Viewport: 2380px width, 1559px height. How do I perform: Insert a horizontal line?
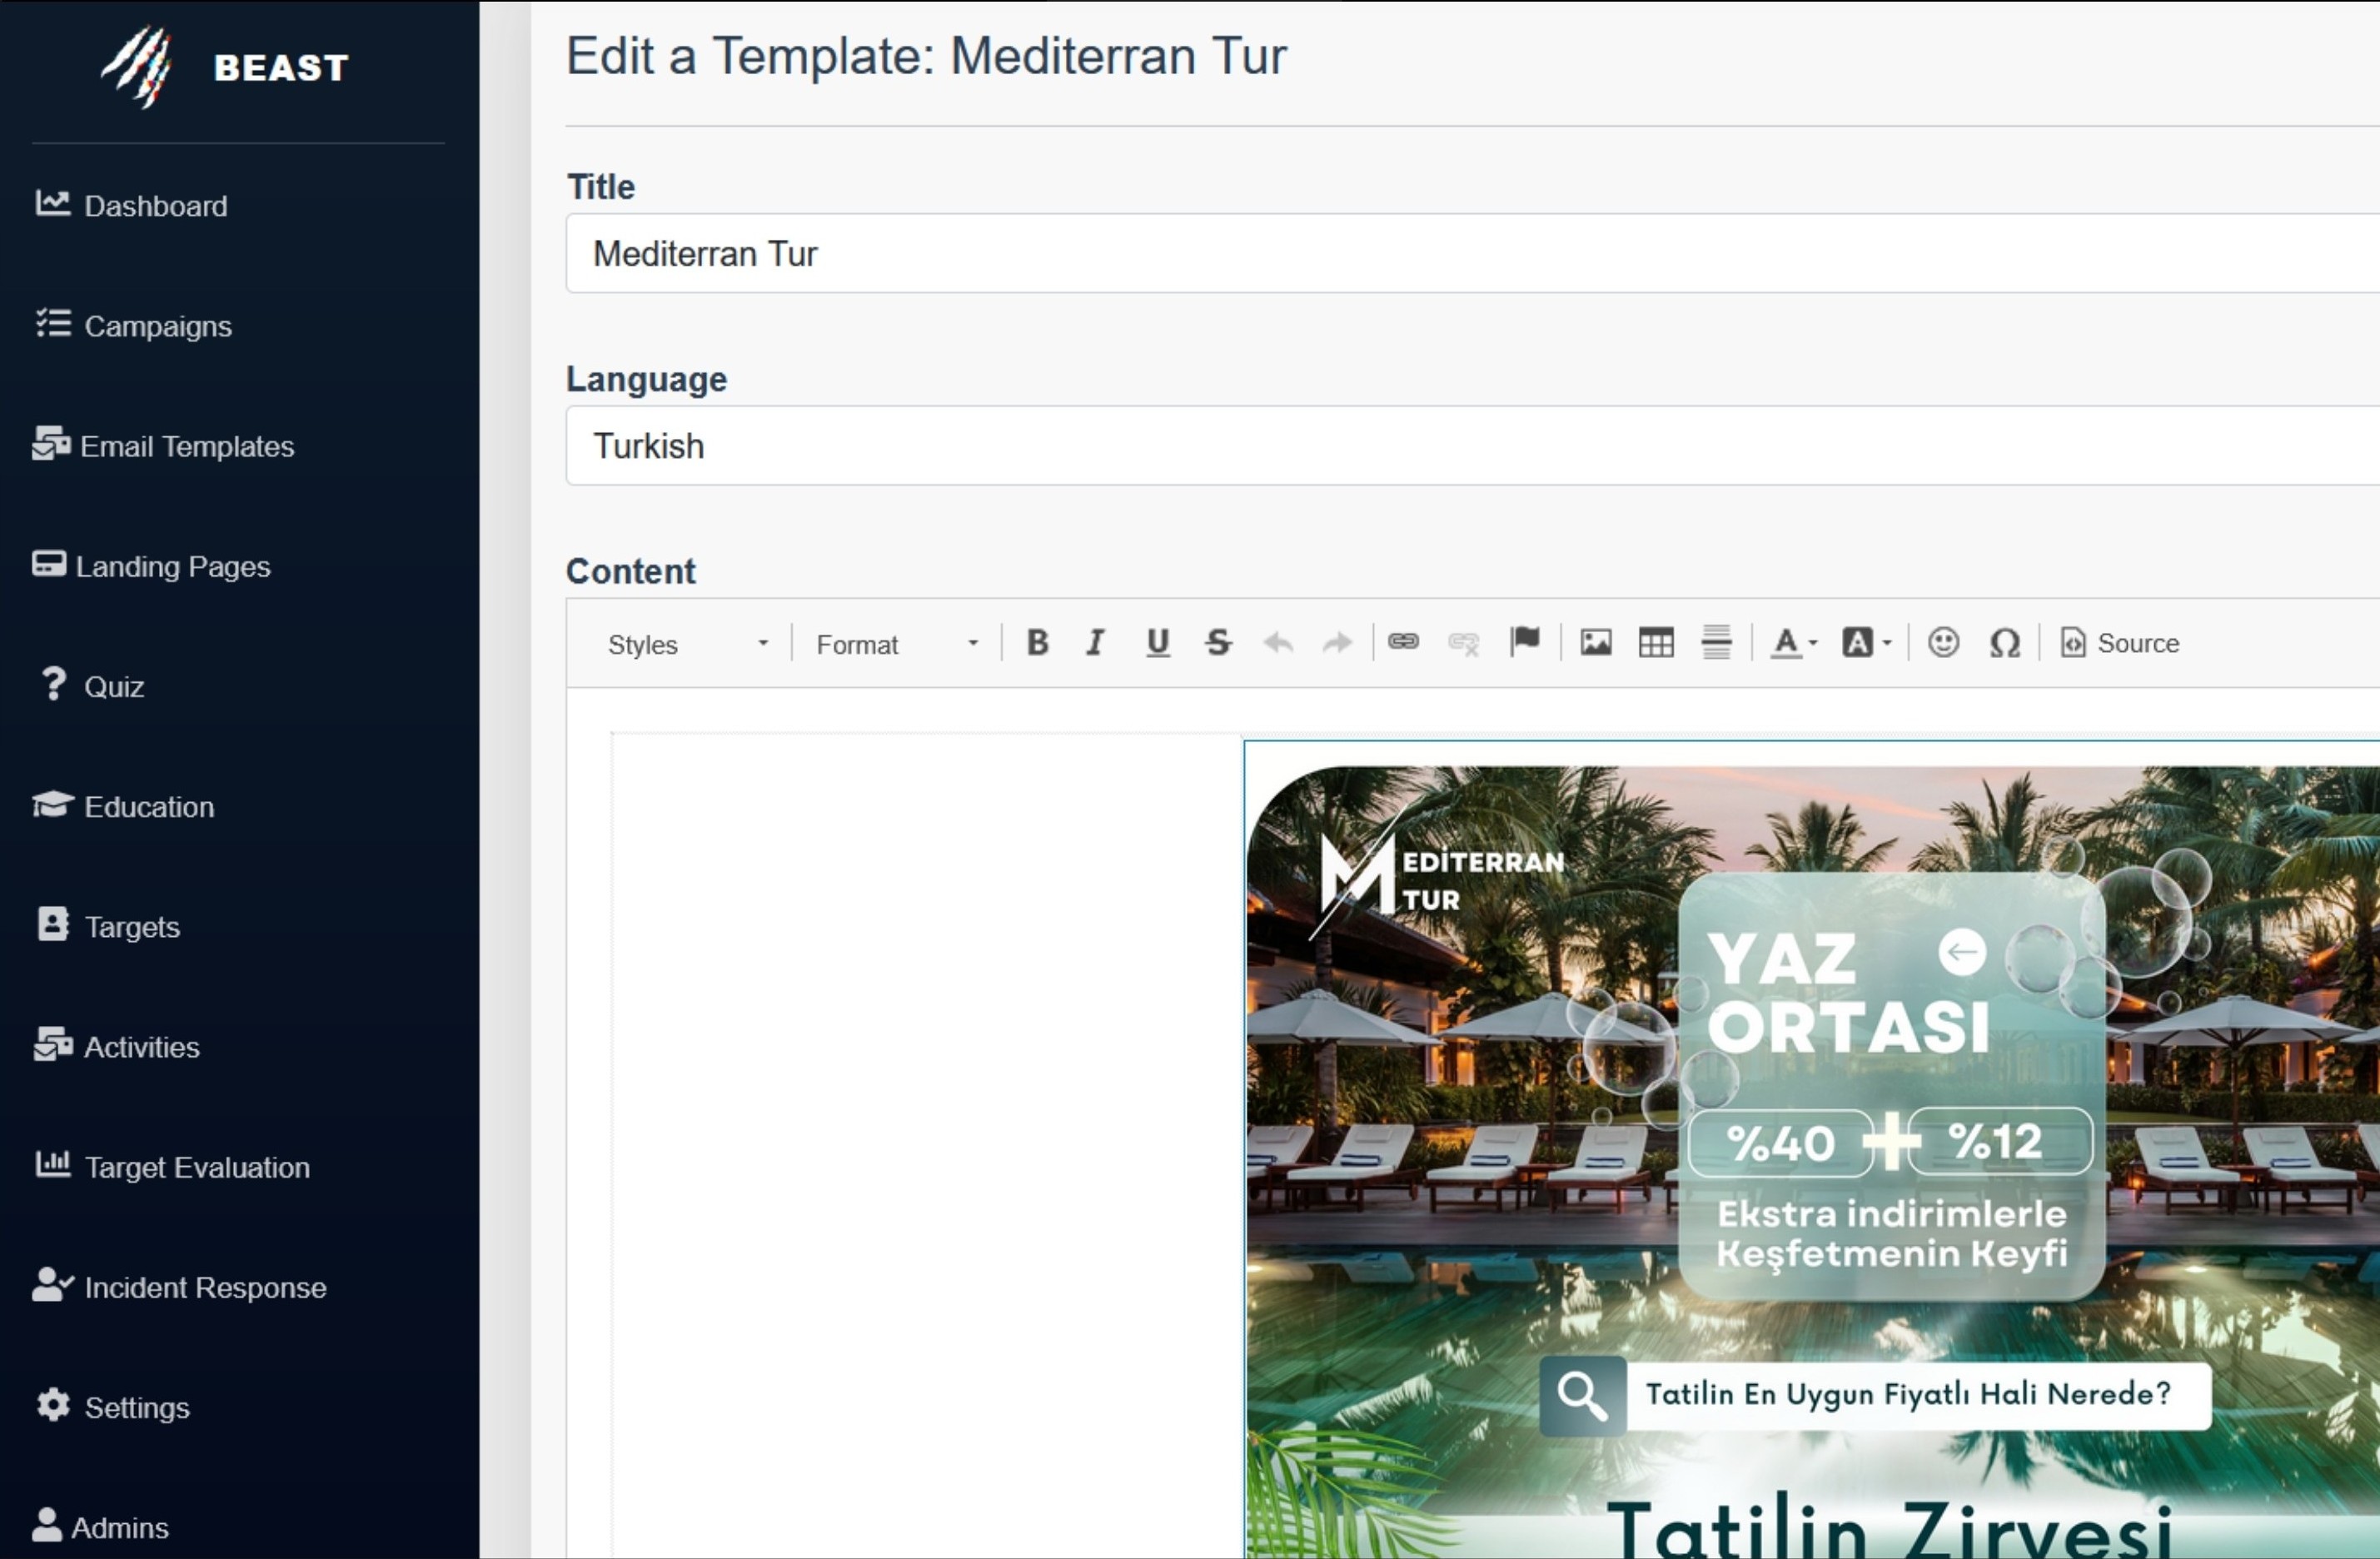click(1716, 643)
